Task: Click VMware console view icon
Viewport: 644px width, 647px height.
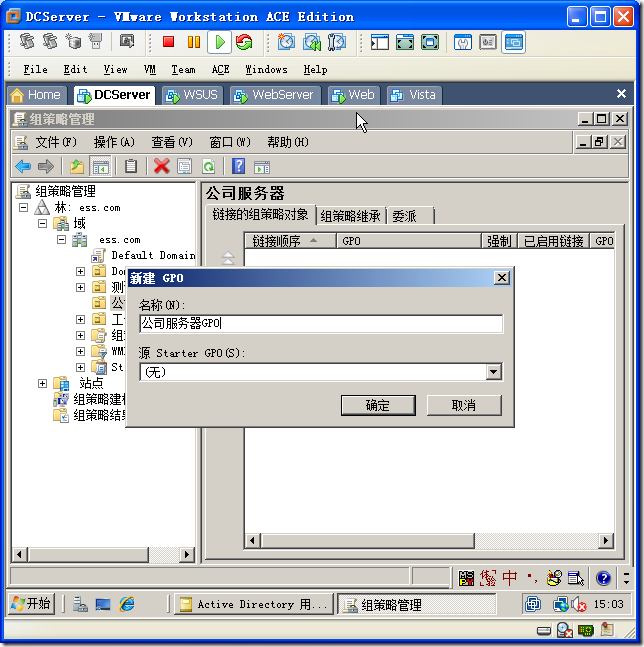Action: pyautogui.click(x=514, y=42)
